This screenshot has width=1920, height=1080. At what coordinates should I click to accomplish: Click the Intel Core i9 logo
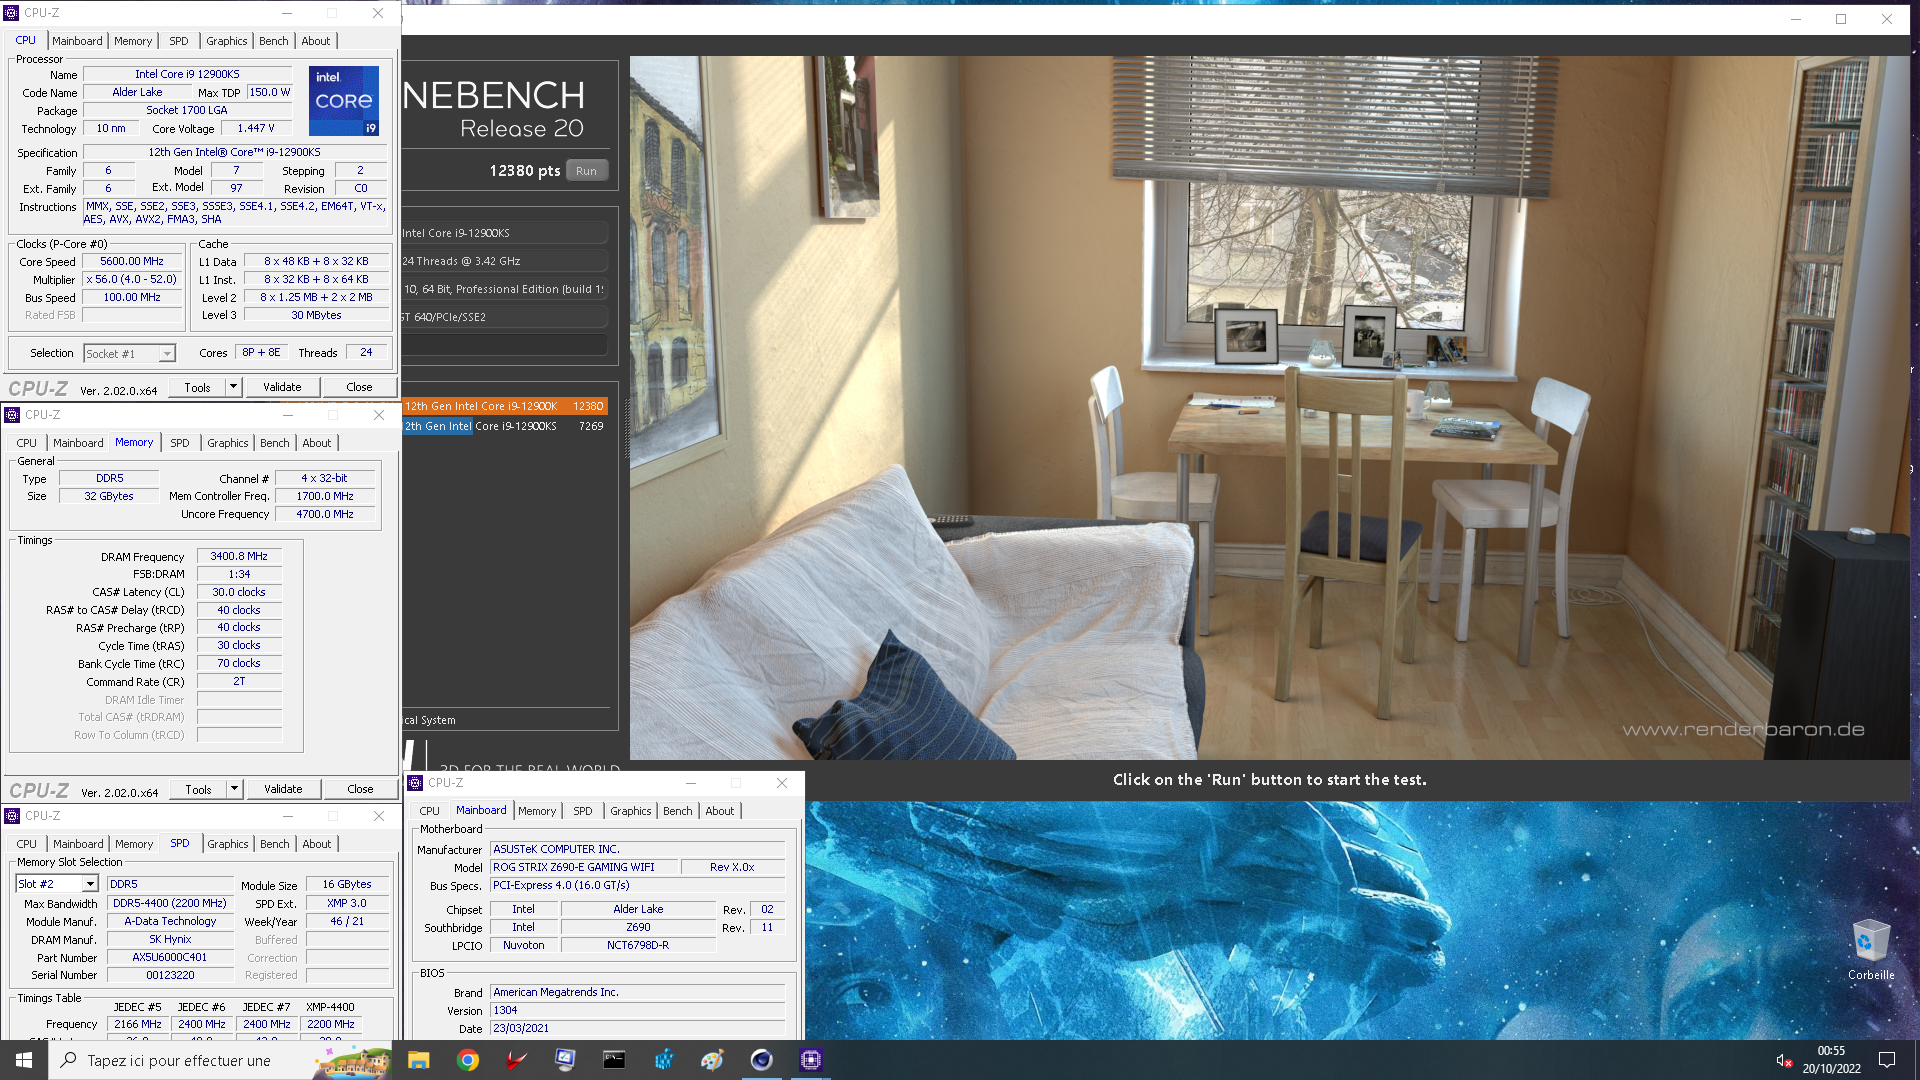click(x=344, y=101)
